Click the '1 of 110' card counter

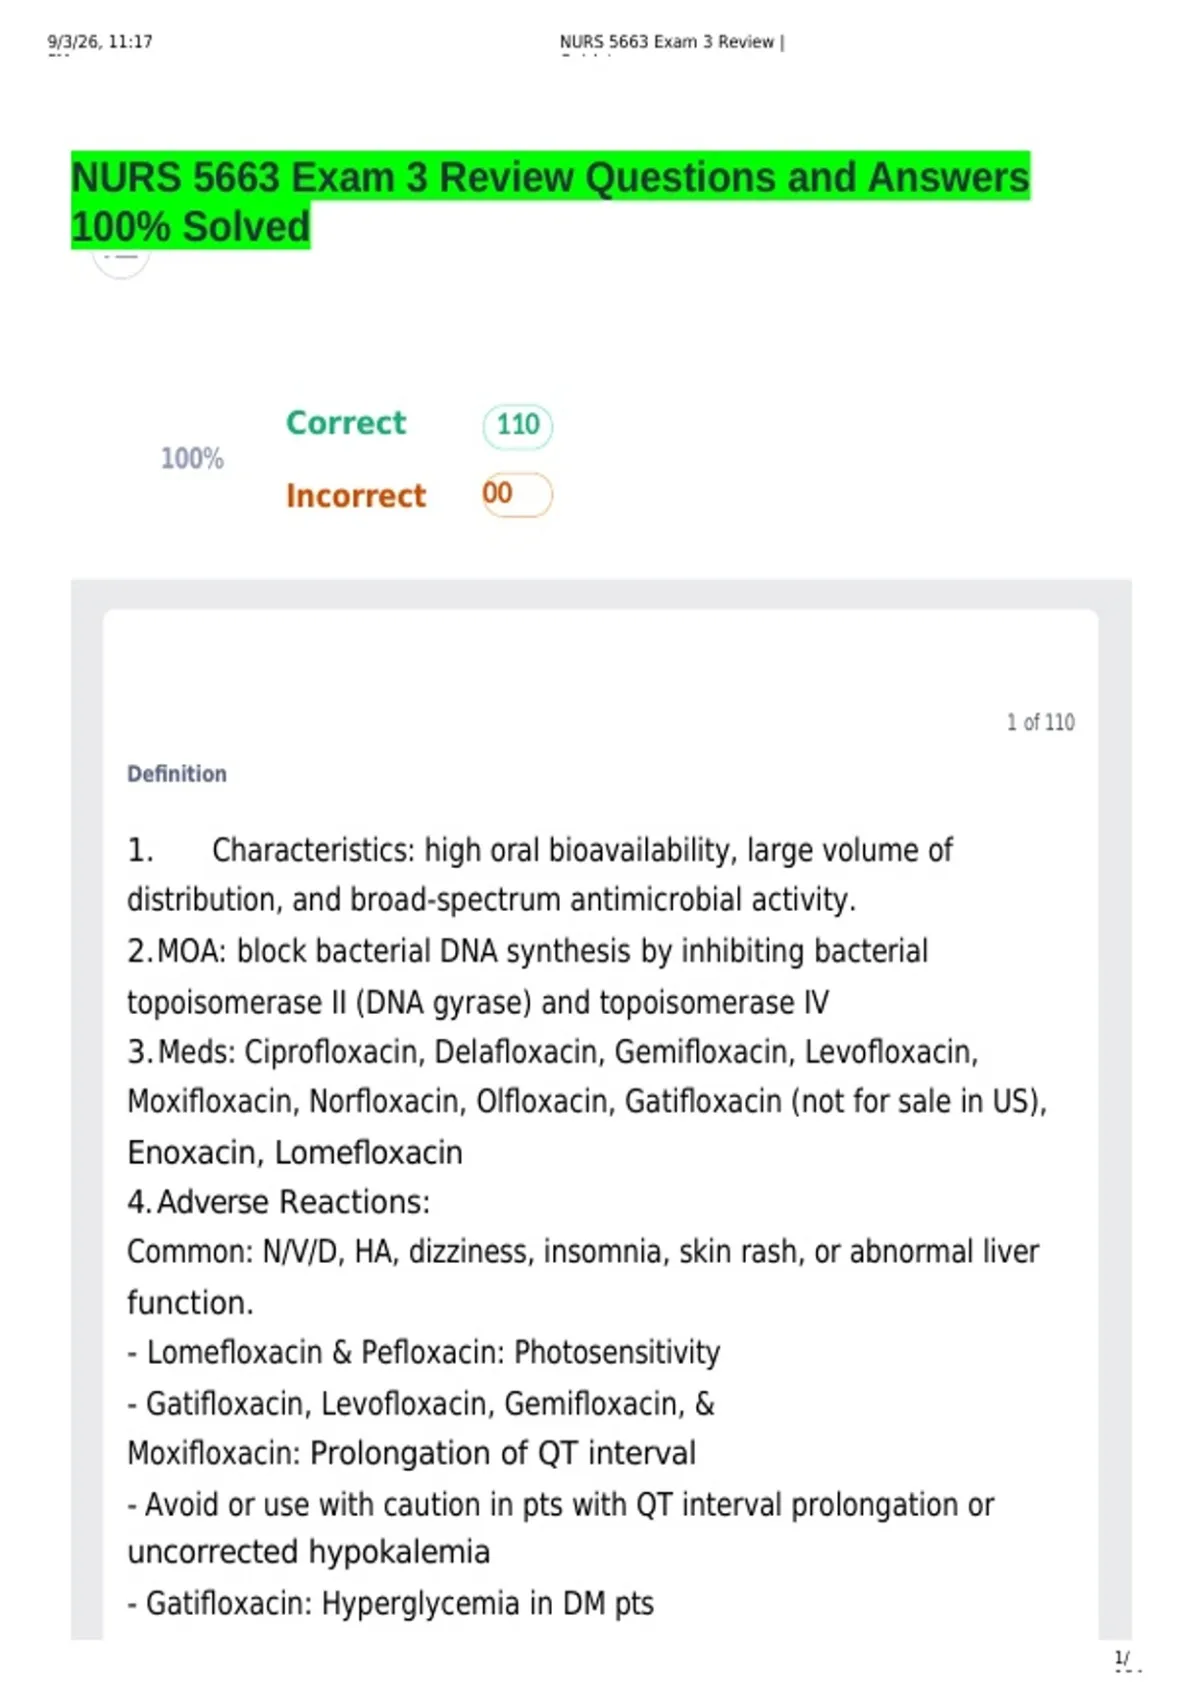1040,722
